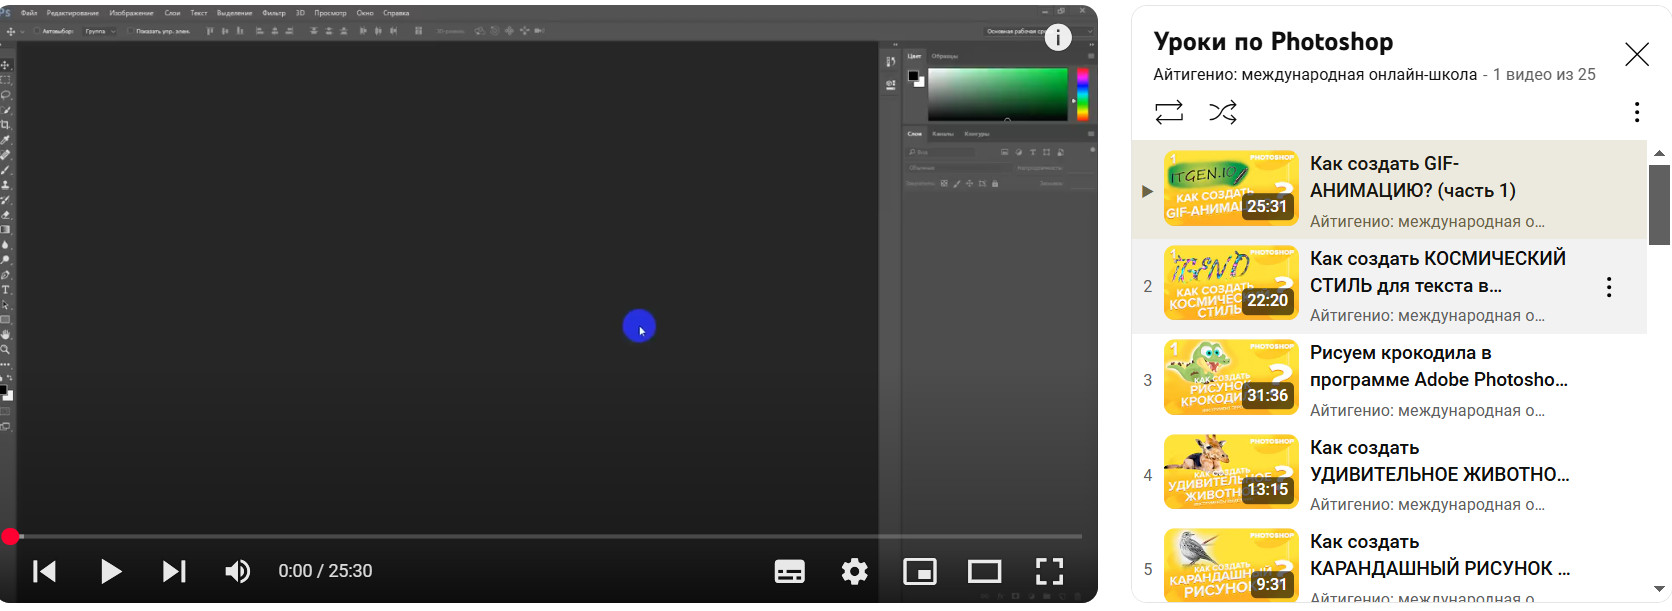
Task: Open the GIF-АНИМАЦИЮ video thumbnail
Action: click(1232, 187)
